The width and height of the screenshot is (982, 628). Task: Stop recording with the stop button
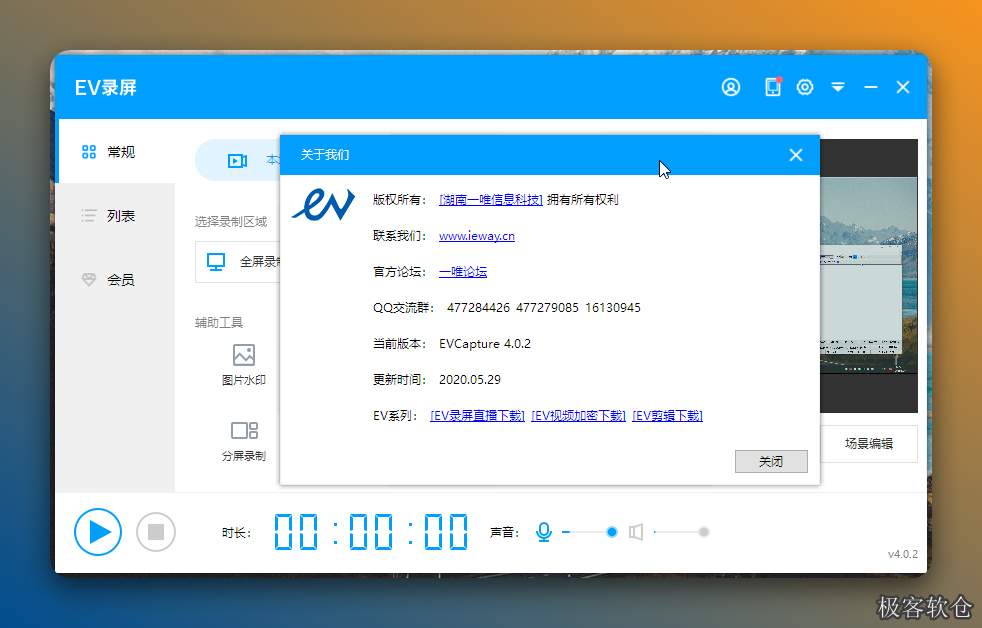156,532
